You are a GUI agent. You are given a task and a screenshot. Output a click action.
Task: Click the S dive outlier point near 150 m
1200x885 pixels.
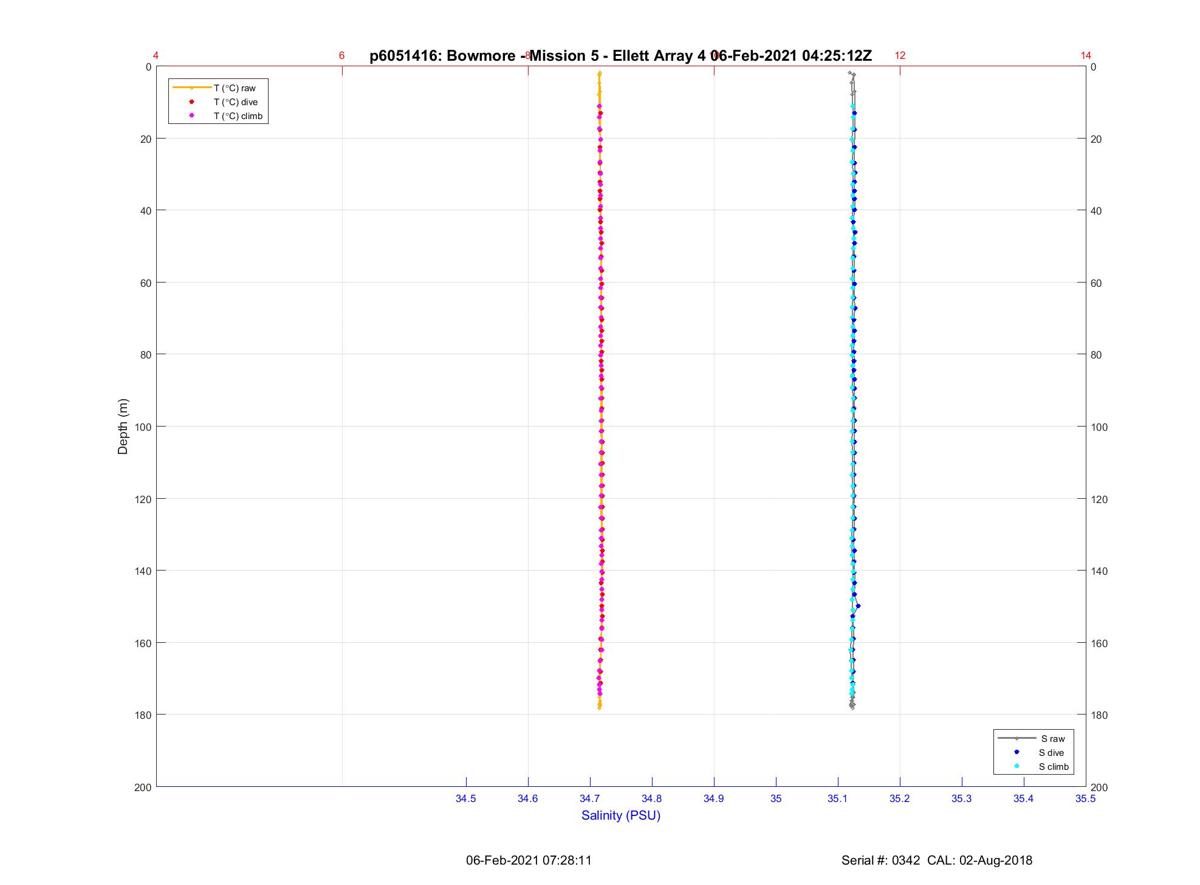click(x=858, y=606)
